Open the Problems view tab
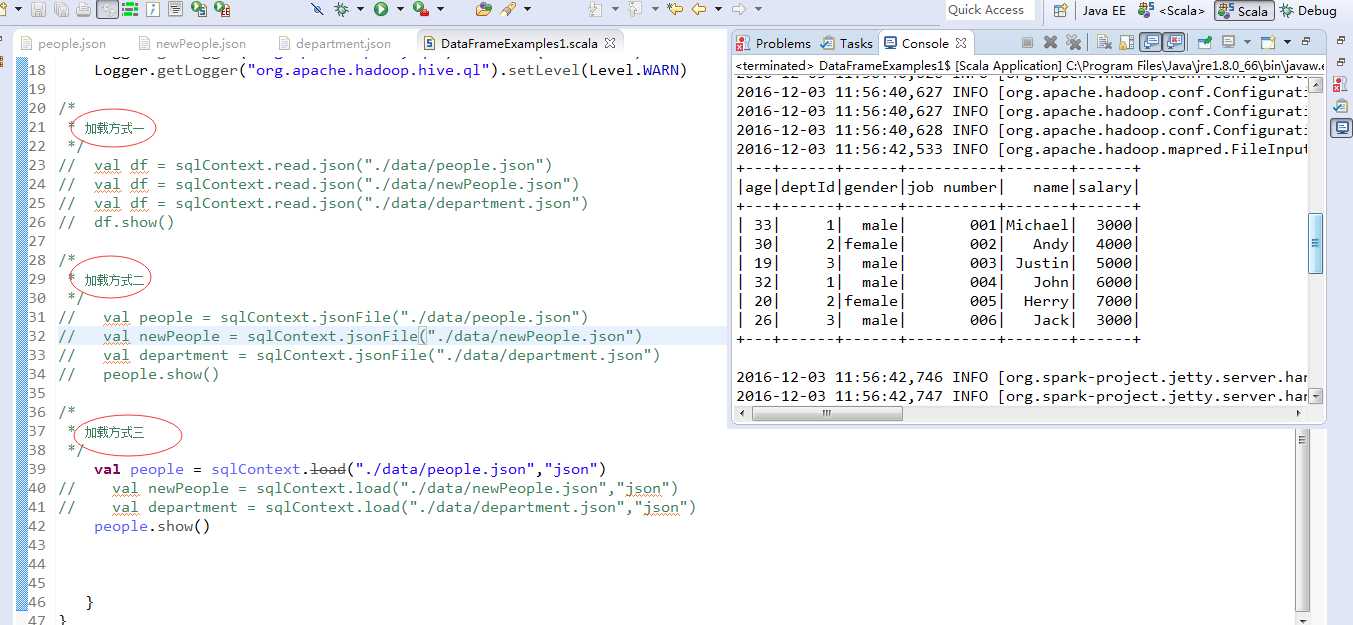This screenshot has width=1353, height=625. (773, 43)
